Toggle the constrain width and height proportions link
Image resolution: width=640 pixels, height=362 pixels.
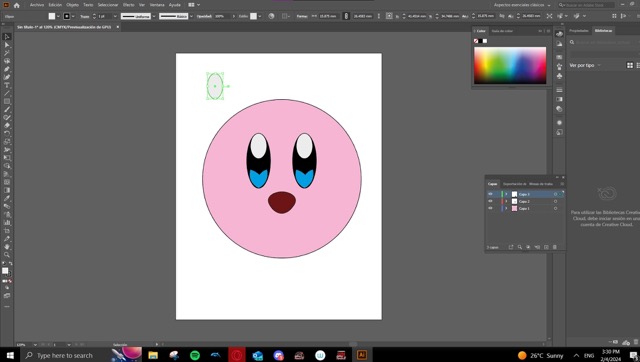346,16
